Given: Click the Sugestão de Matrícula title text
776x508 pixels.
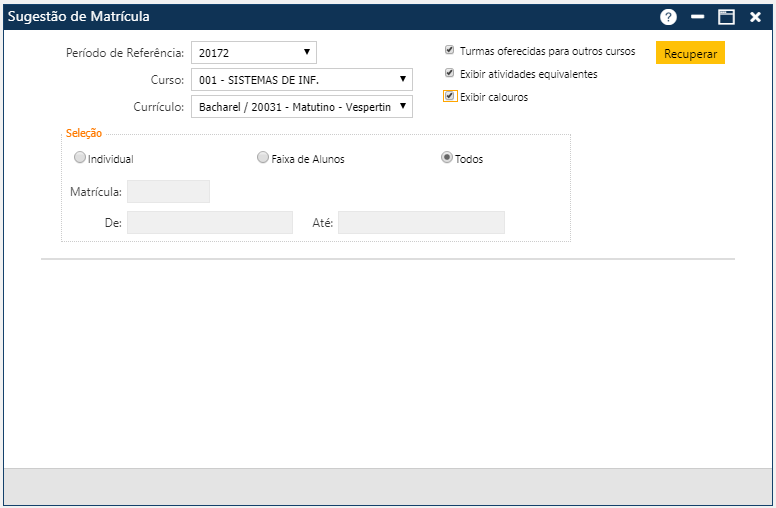Looking at the screenshot, I should point(79,17).
